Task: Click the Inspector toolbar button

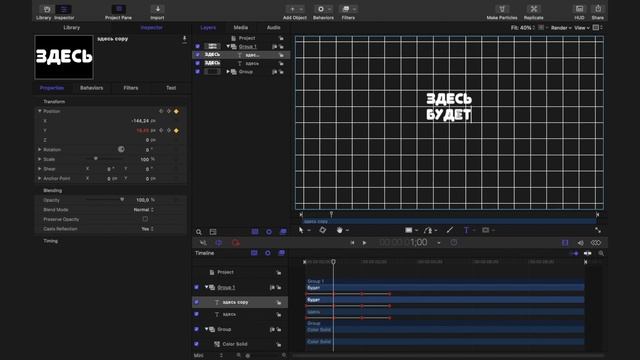Action: tap(64, 9)
